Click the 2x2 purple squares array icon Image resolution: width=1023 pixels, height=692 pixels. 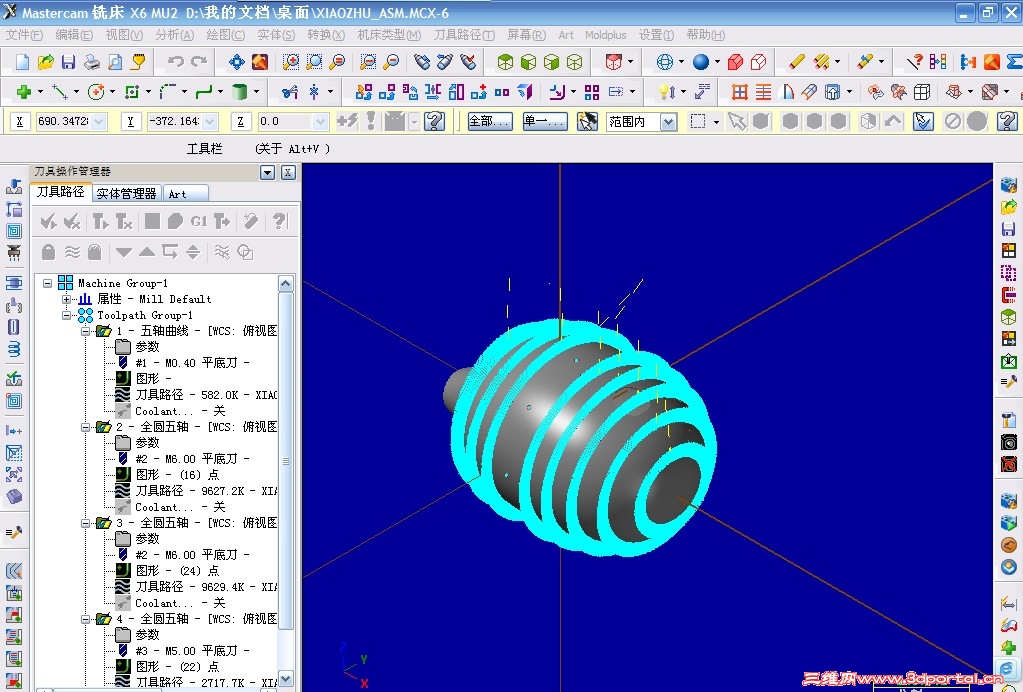click(592, 92)
